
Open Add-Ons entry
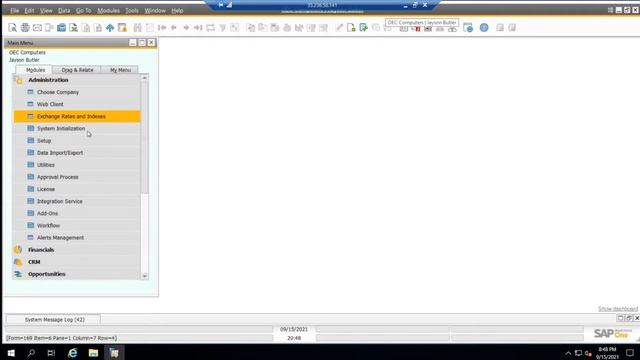[x=47, y=213]
